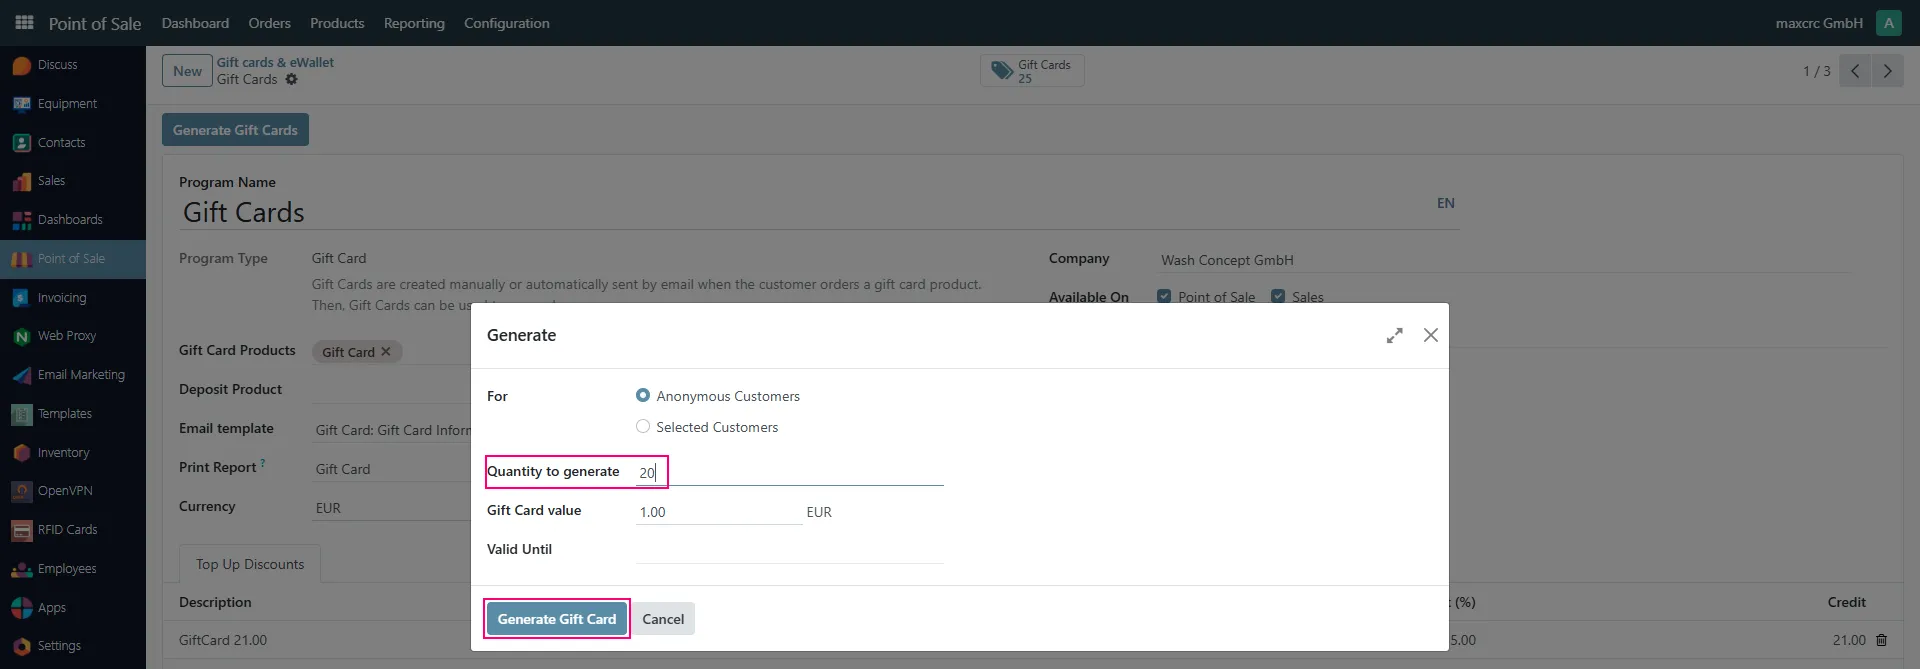1920x669 pixels.
Task: Click EN translation button on program name
Action: 1445,203
